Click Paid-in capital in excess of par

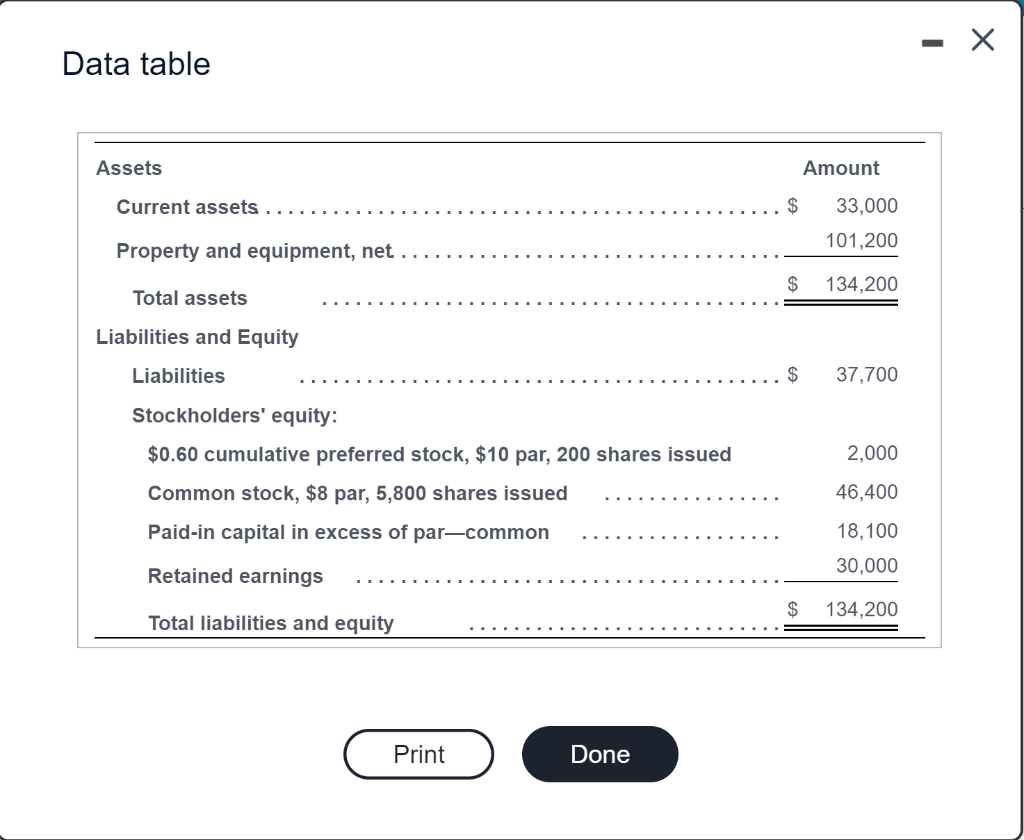[x=348, y=532]
